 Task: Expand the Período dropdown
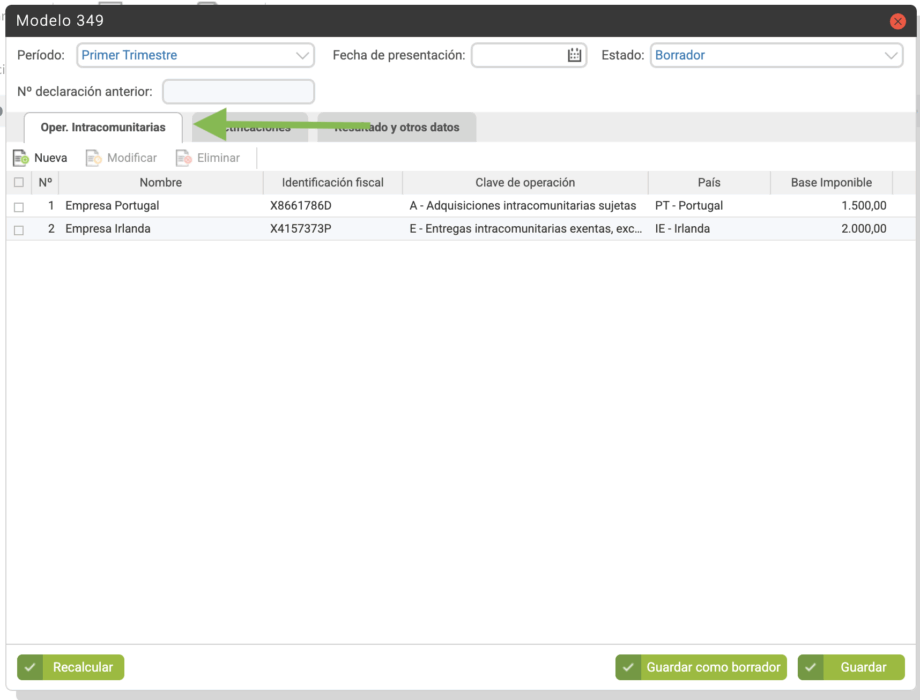point(302,56)
